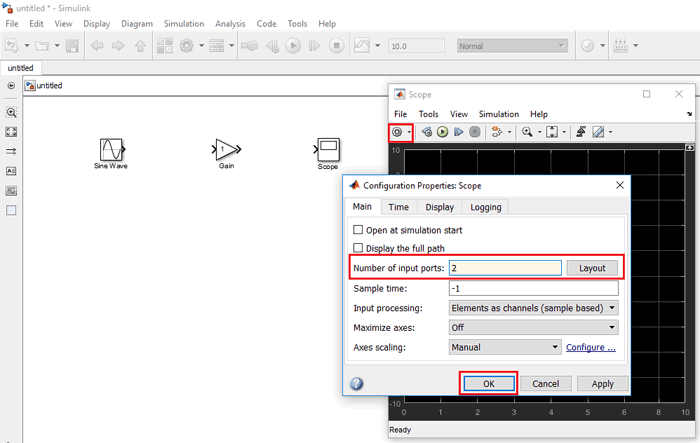Click Step Forward in Simulink main toolbar
The height and width of the screenshot is (443, 700).
[314, 46]
